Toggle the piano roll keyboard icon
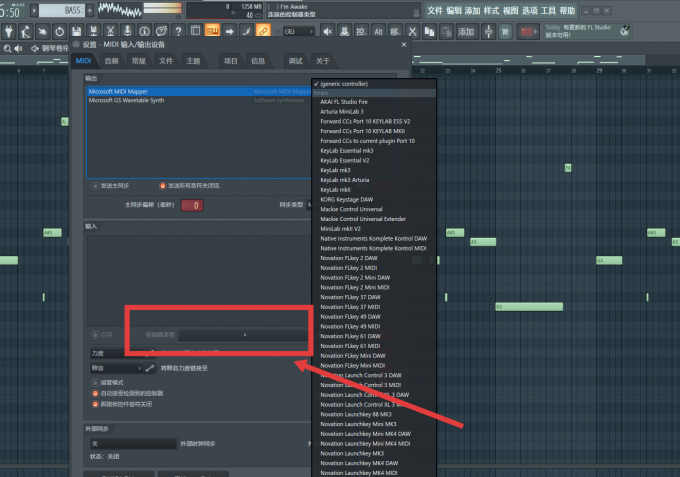The image size is (680, 477). point(212,31)
